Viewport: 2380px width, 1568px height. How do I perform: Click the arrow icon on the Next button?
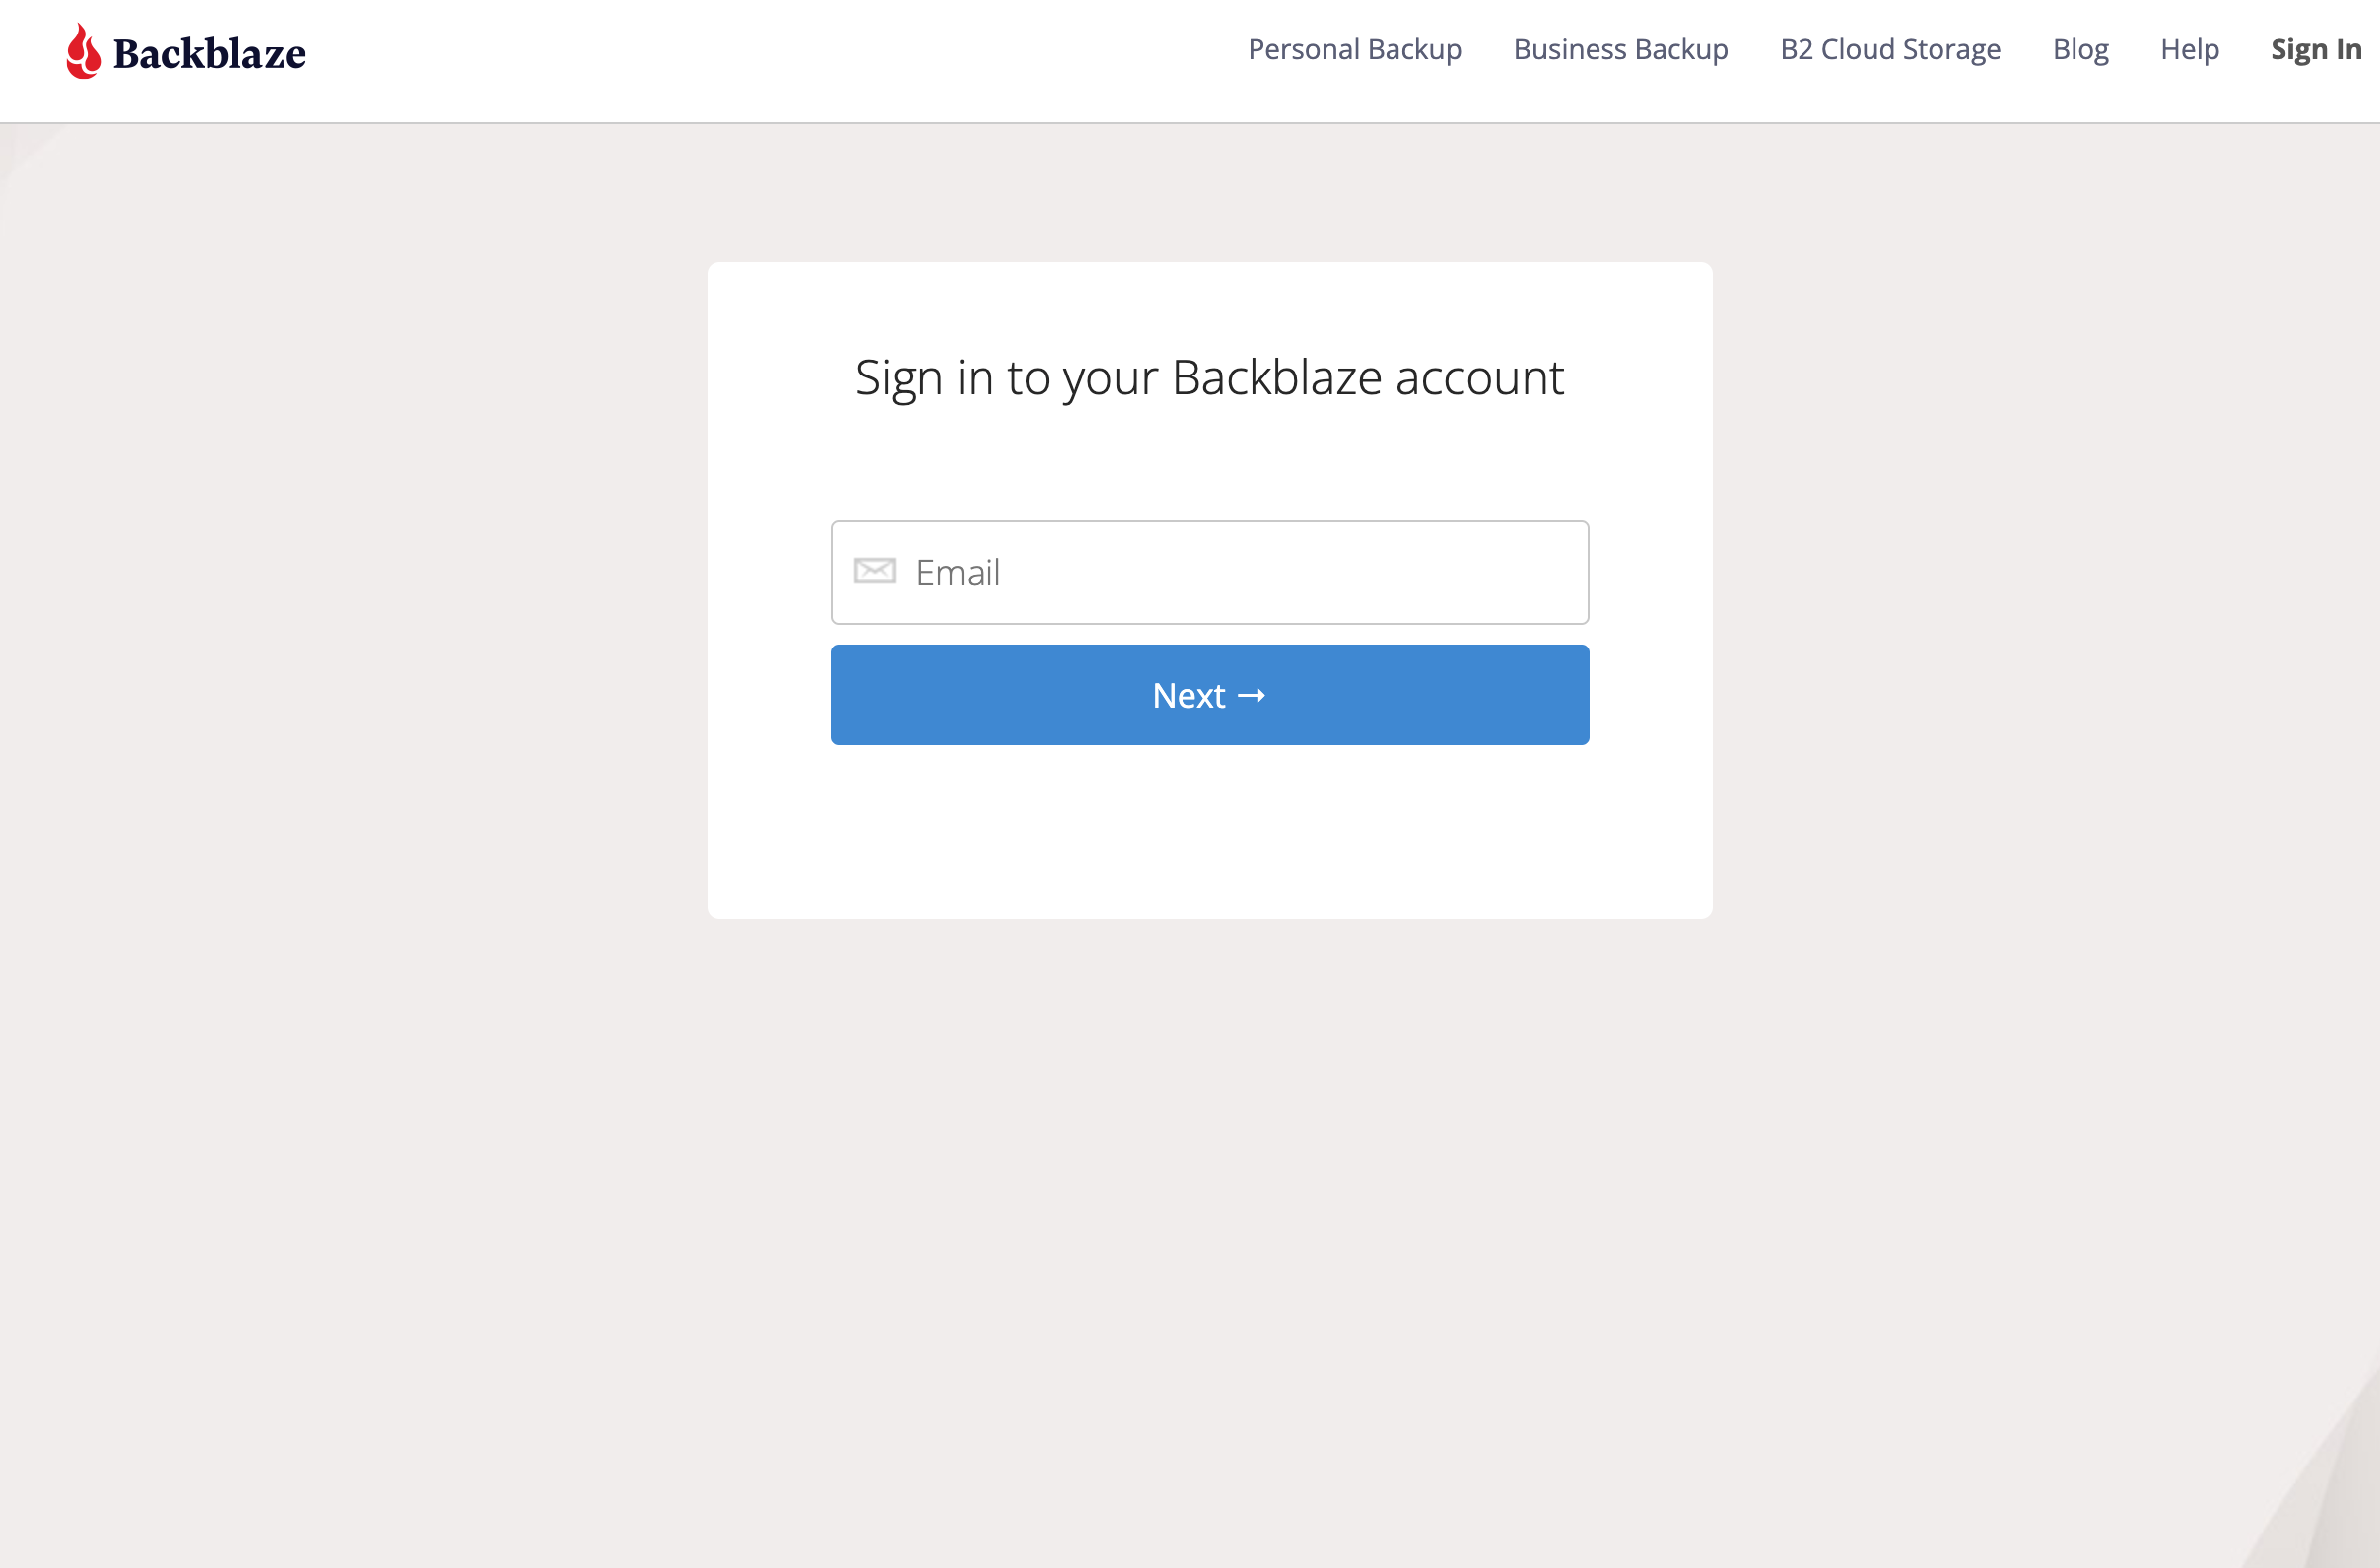click(1251, 696)
